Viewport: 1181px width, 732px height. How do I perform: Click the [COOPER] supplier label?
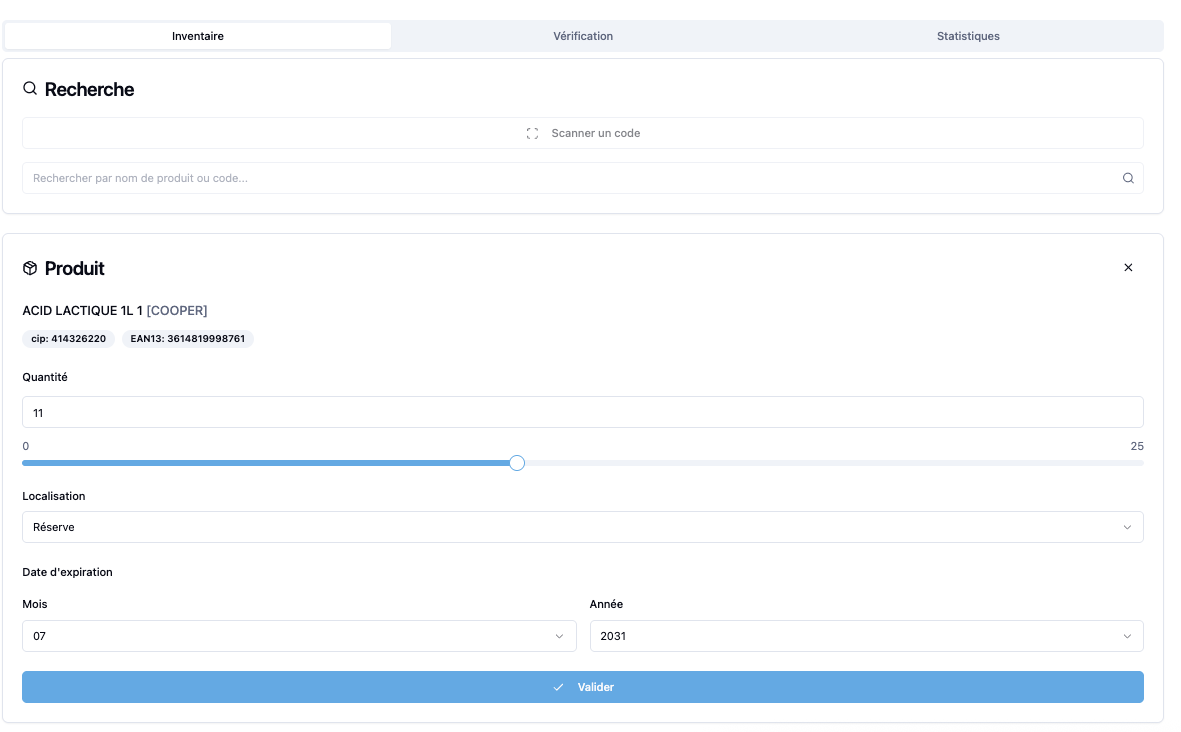(x=177, y=310)
